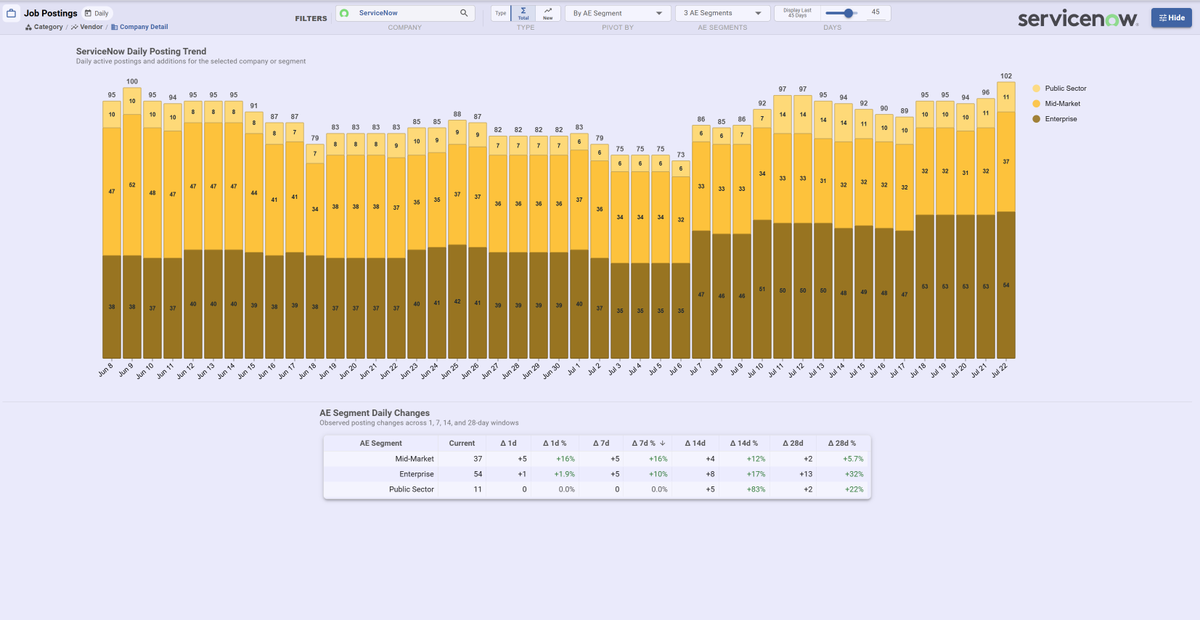Sort by Δ 1d % column header
1200x620 pixels.
(555, 443)
